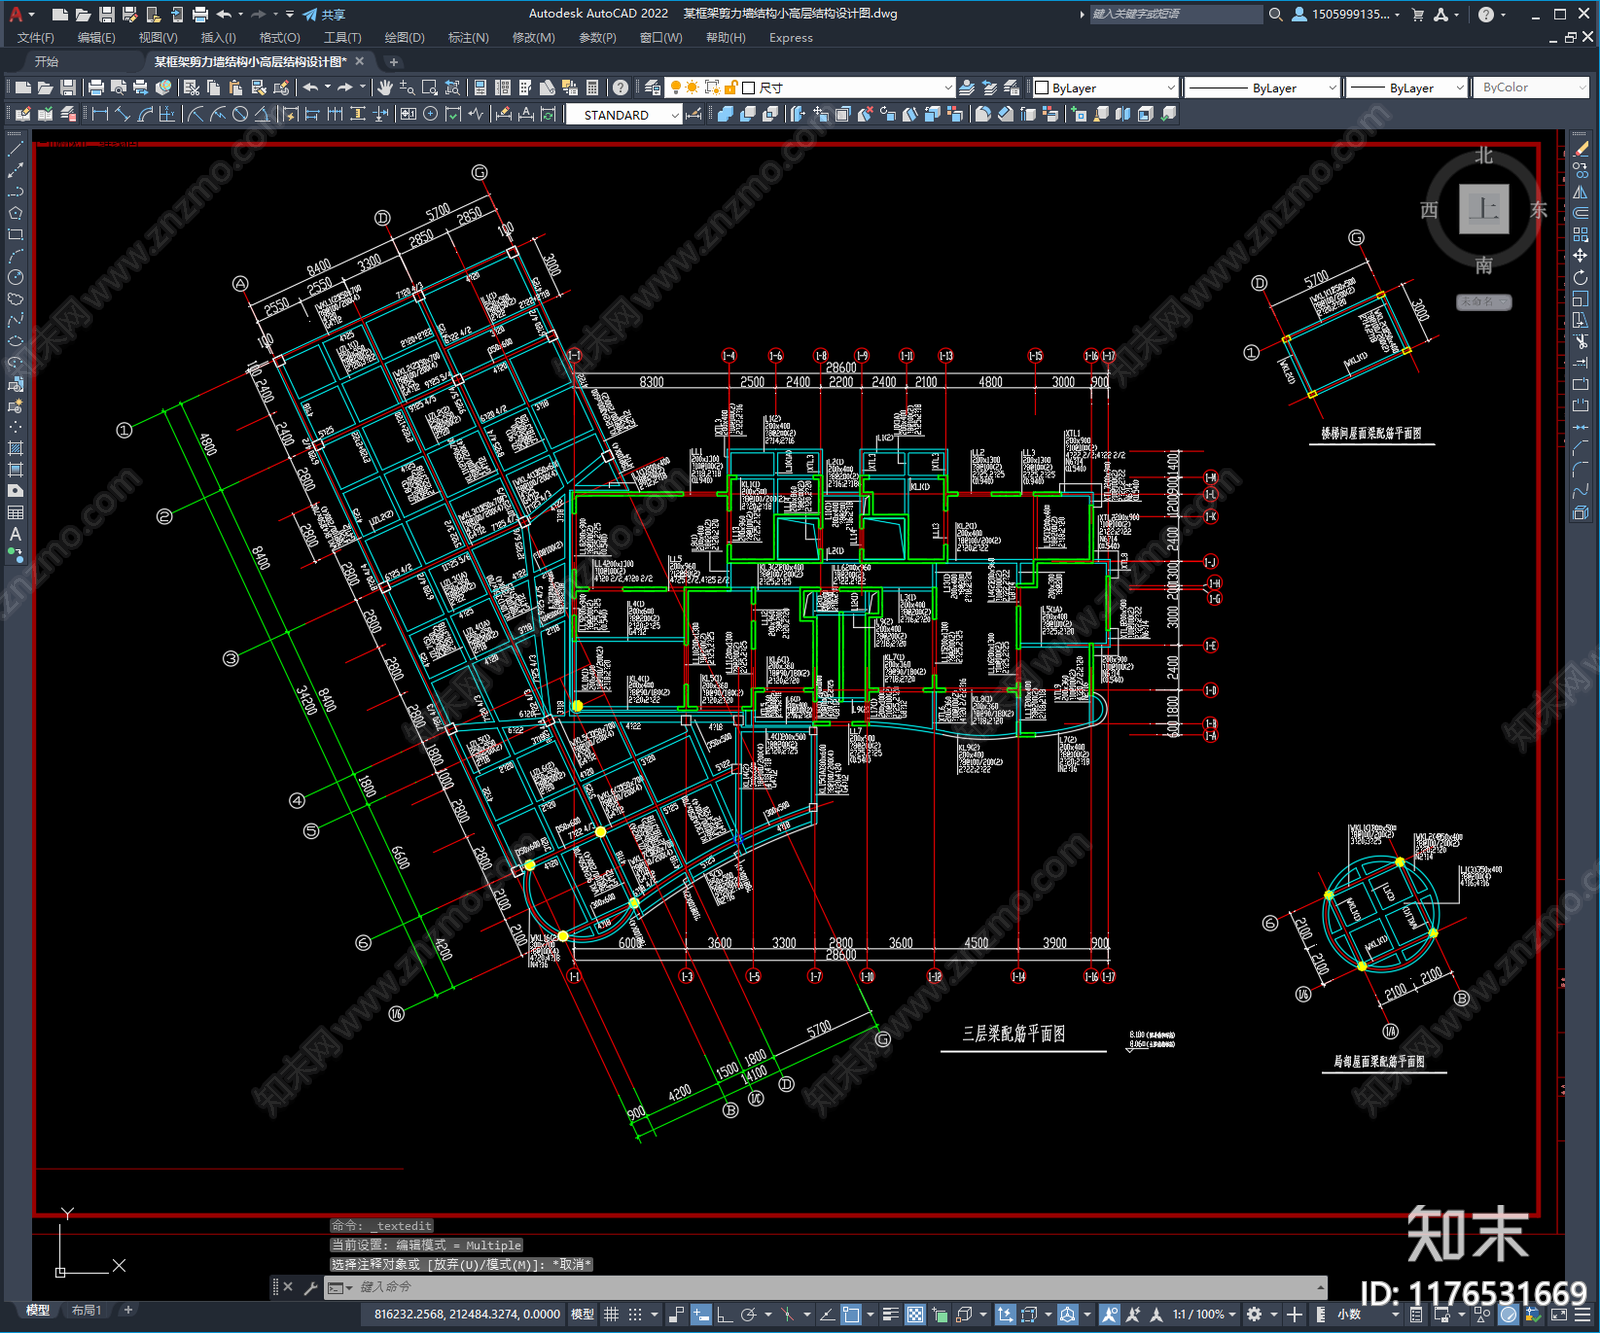
Task: Click the Customization three-line icon in status bar
Action: click(x=1583, y=1314)
